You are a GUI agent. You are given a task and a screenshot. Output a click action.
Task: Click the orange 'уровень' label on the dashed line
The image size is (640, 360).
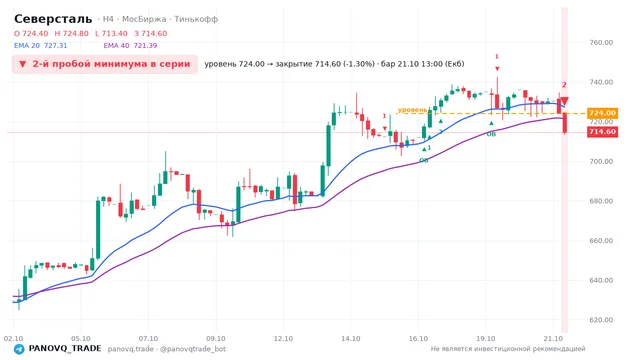412,110
